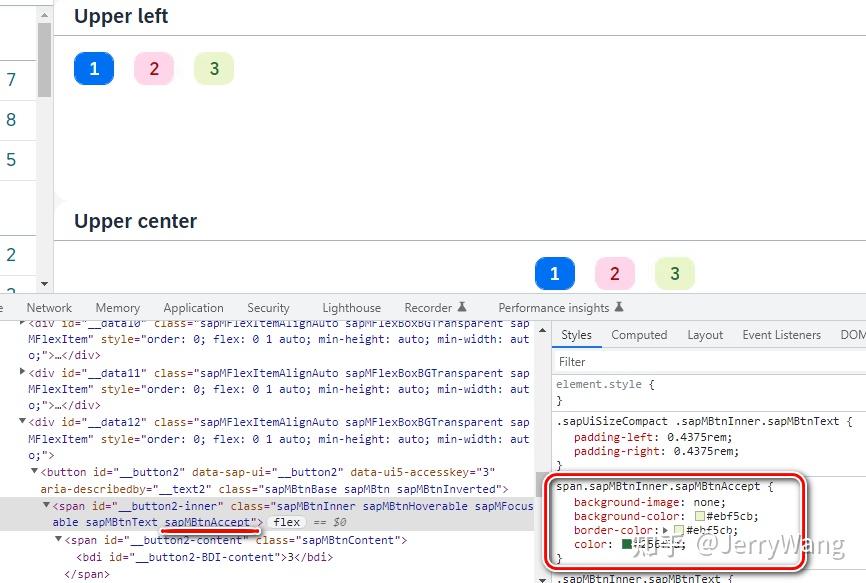Image resolution: width=866 pixels, height=583 pixels.
Task: Open the Layout tab
Action: (705, 334)
